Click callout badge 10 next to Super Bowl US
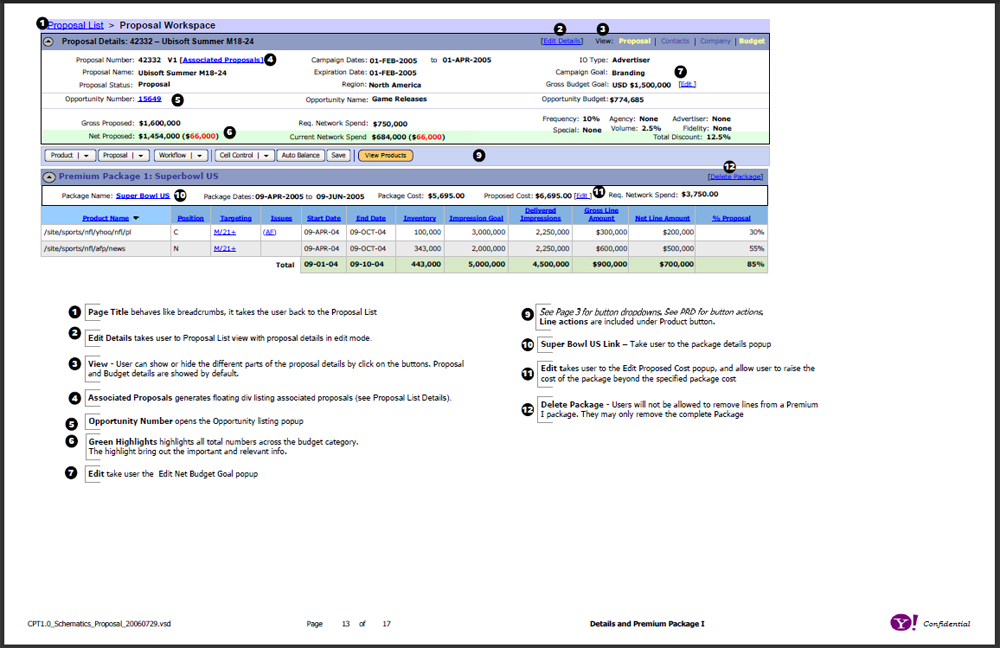The image size is (1000, 648). [181, 194]
